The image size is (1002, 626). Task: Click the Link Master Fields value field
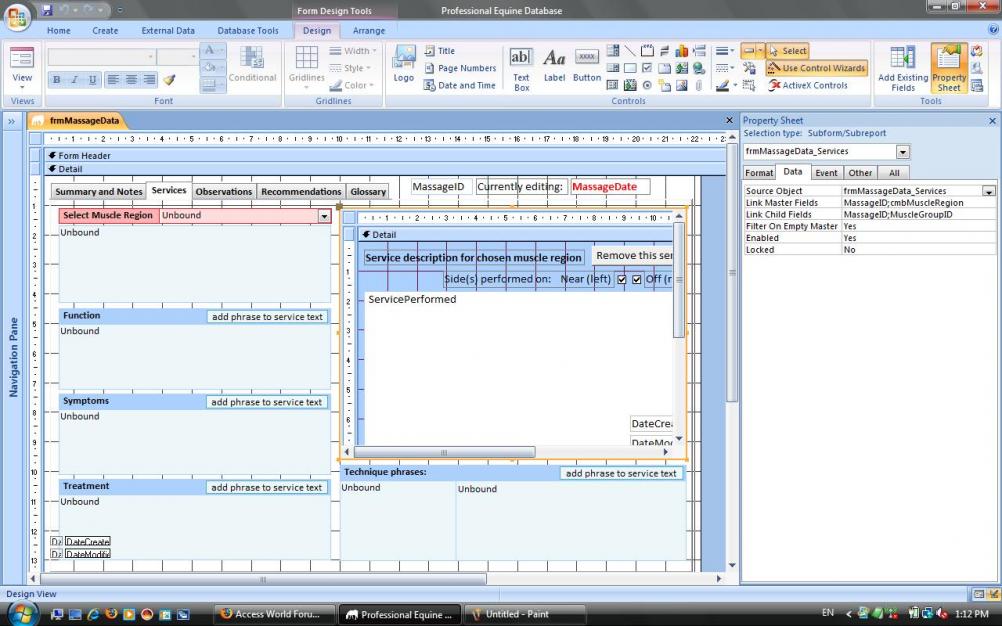pos(918,203)
